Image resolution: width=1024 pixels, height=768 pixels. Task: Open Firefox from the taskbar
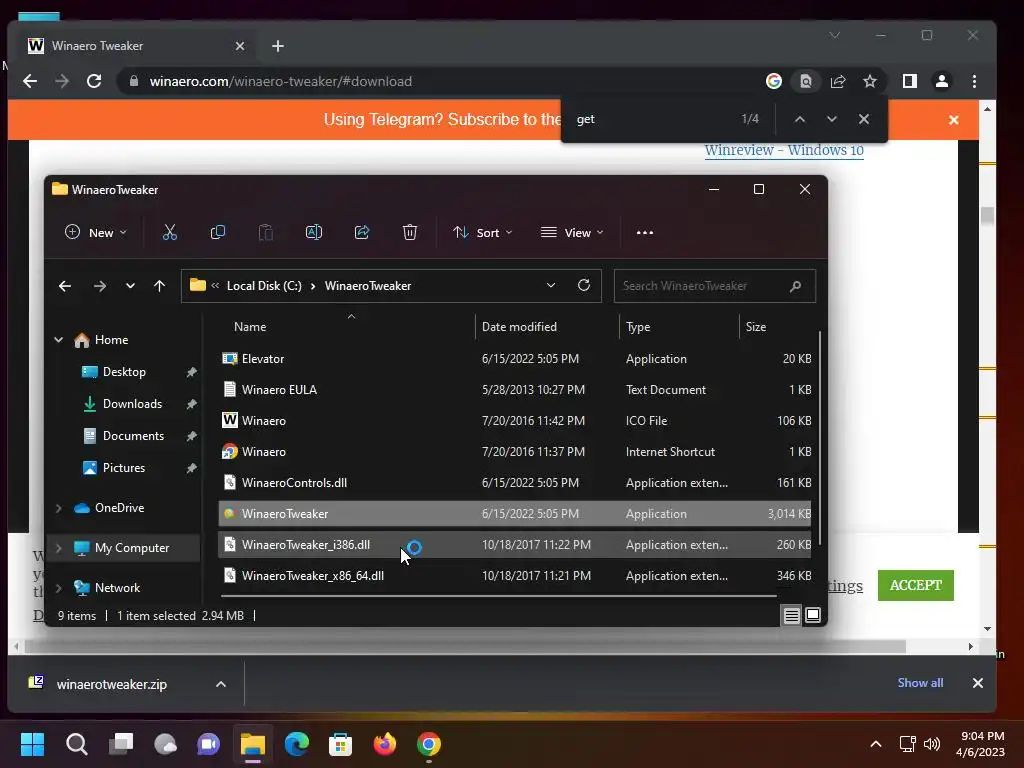click(x=385, y=744)
